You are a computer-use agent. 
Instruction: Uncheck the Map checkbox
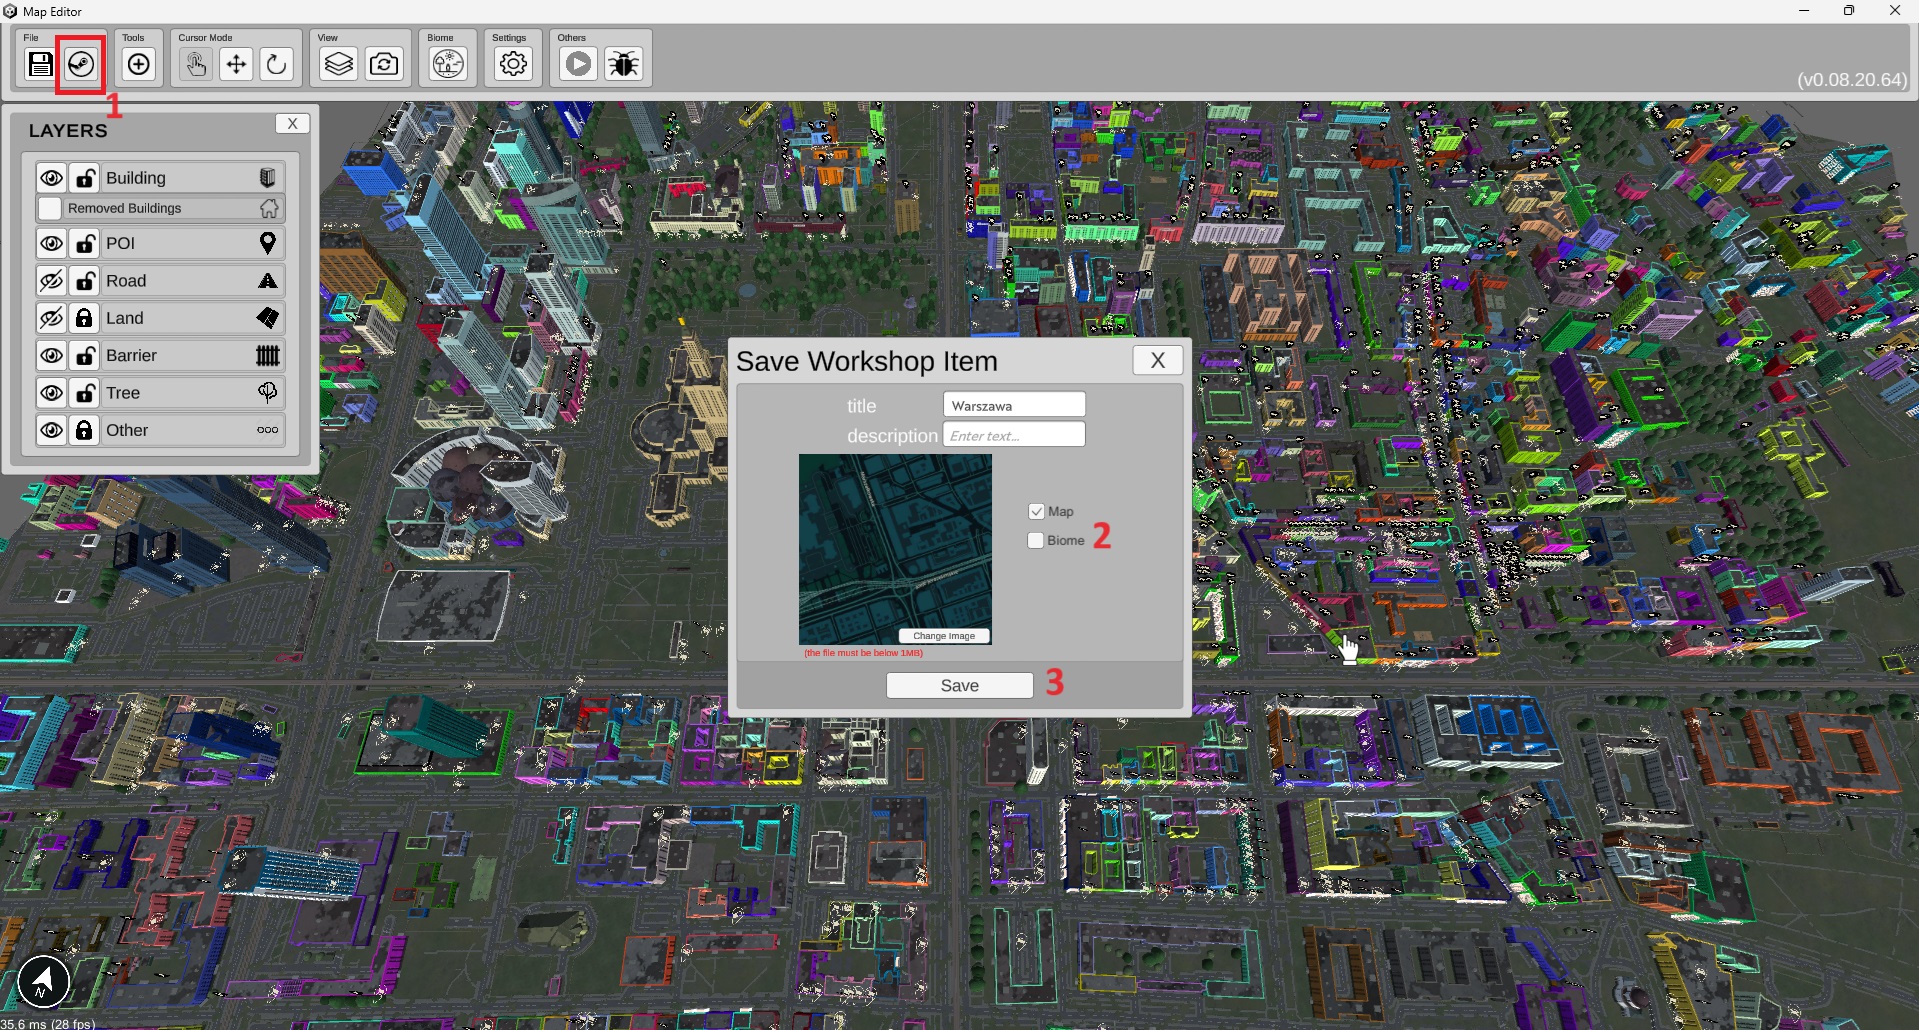[1036, 511]
